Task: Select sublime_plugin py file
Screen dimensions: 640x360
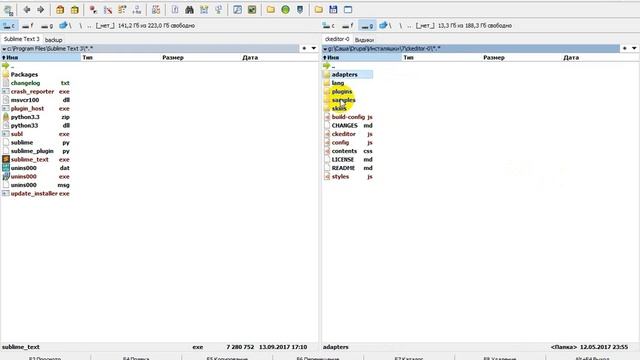Action: [x=36, y=151]
